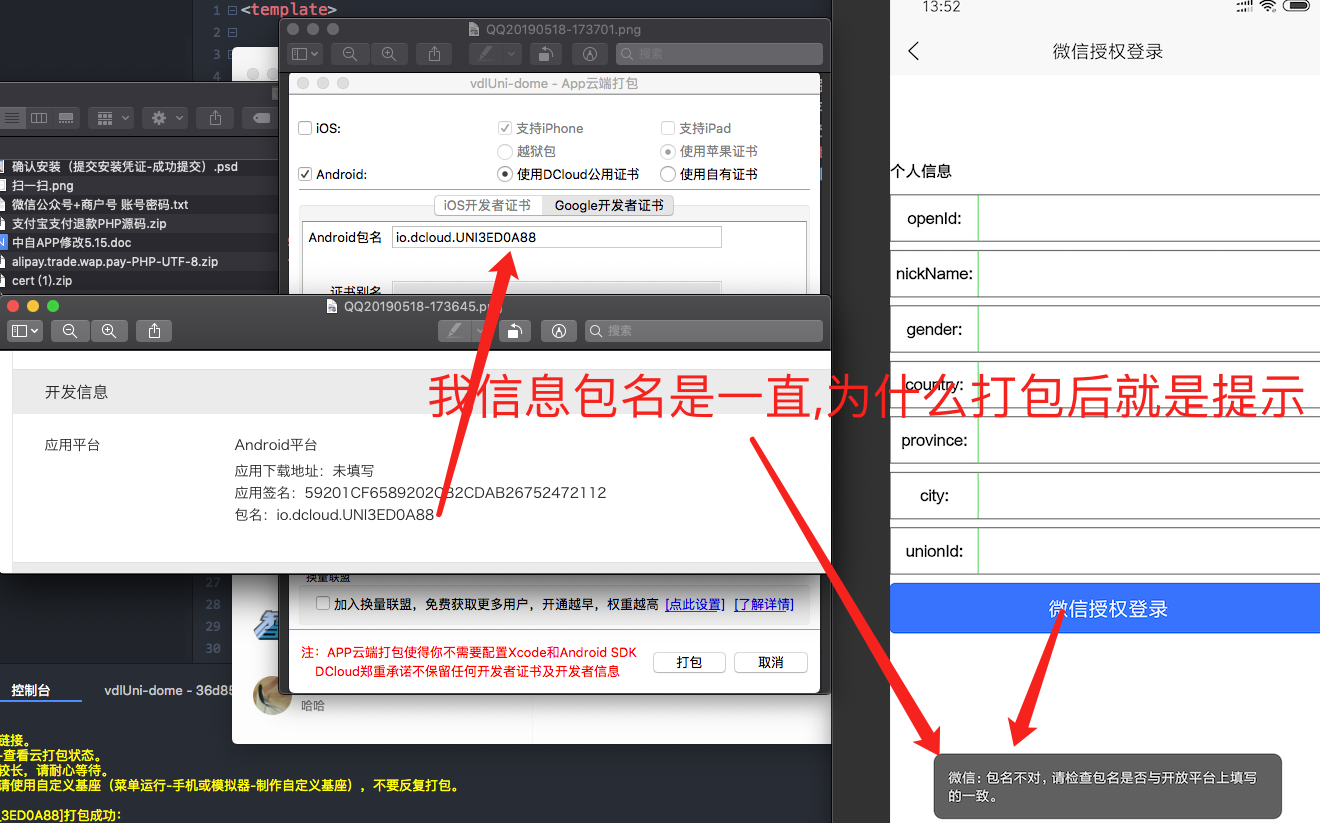Tap the Wi-Fi icon in phone status bar

coord(1268,6)
